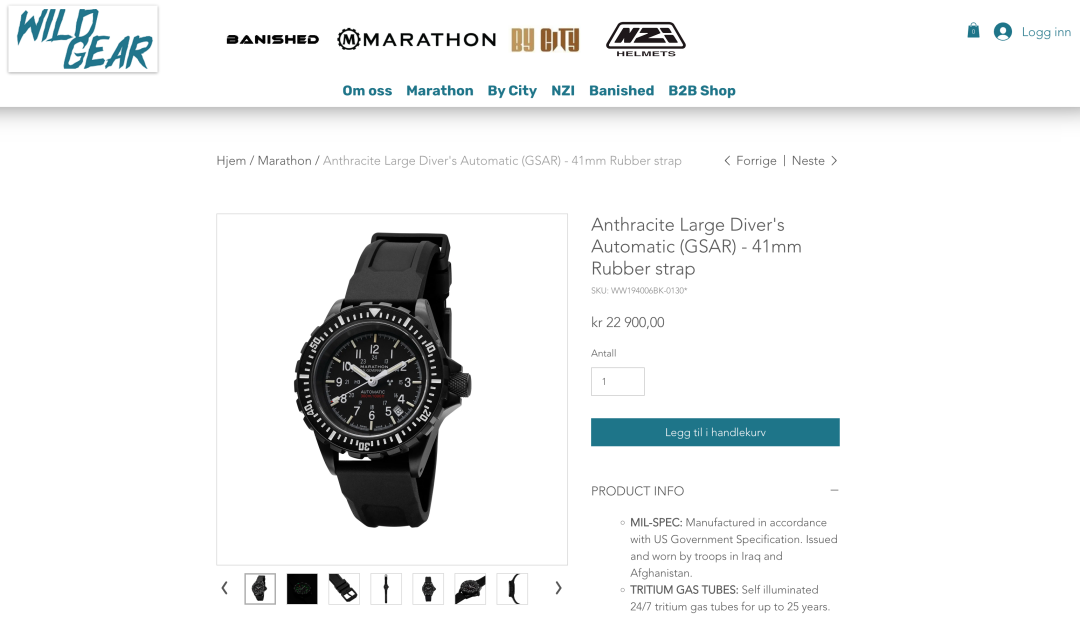
Task: Click the user account avatar icon
Action: pos(1003,32)
